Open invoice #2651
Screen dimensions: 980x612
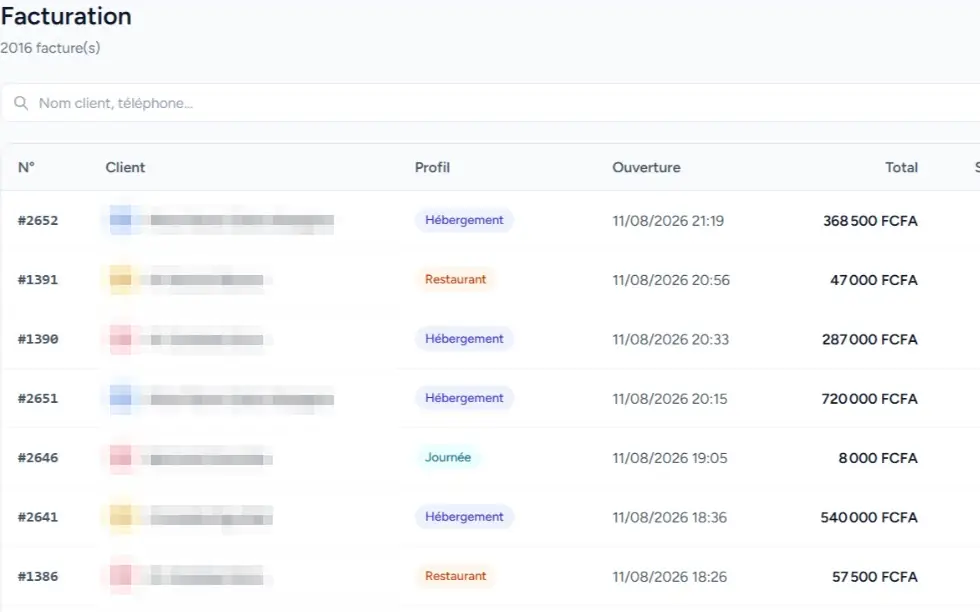coord(38,399)
